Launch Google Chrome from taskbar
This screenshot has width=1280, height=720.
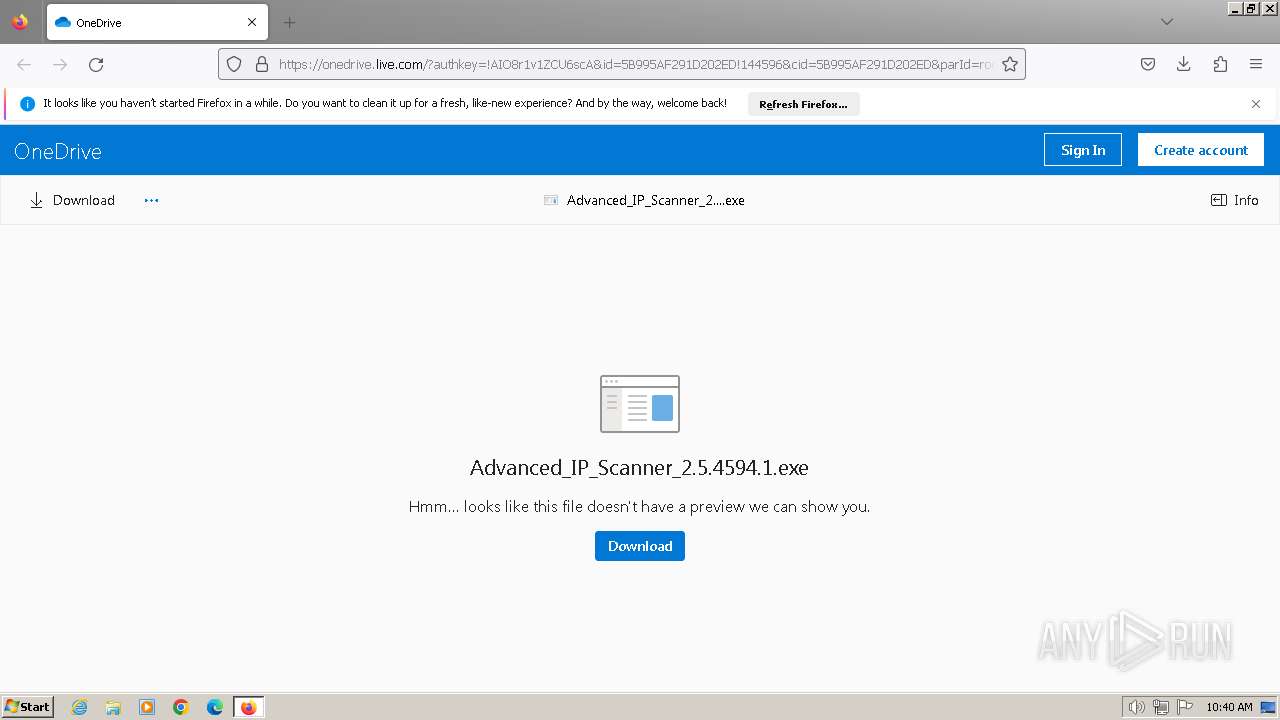[181, 707]
